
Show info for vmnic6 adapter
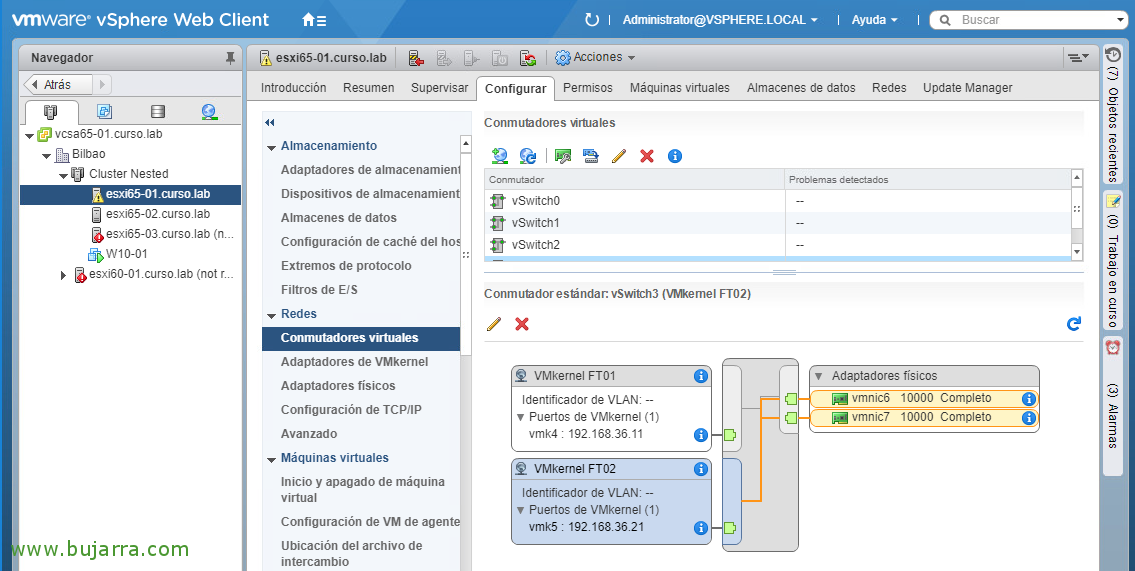tap(1029, 399)
